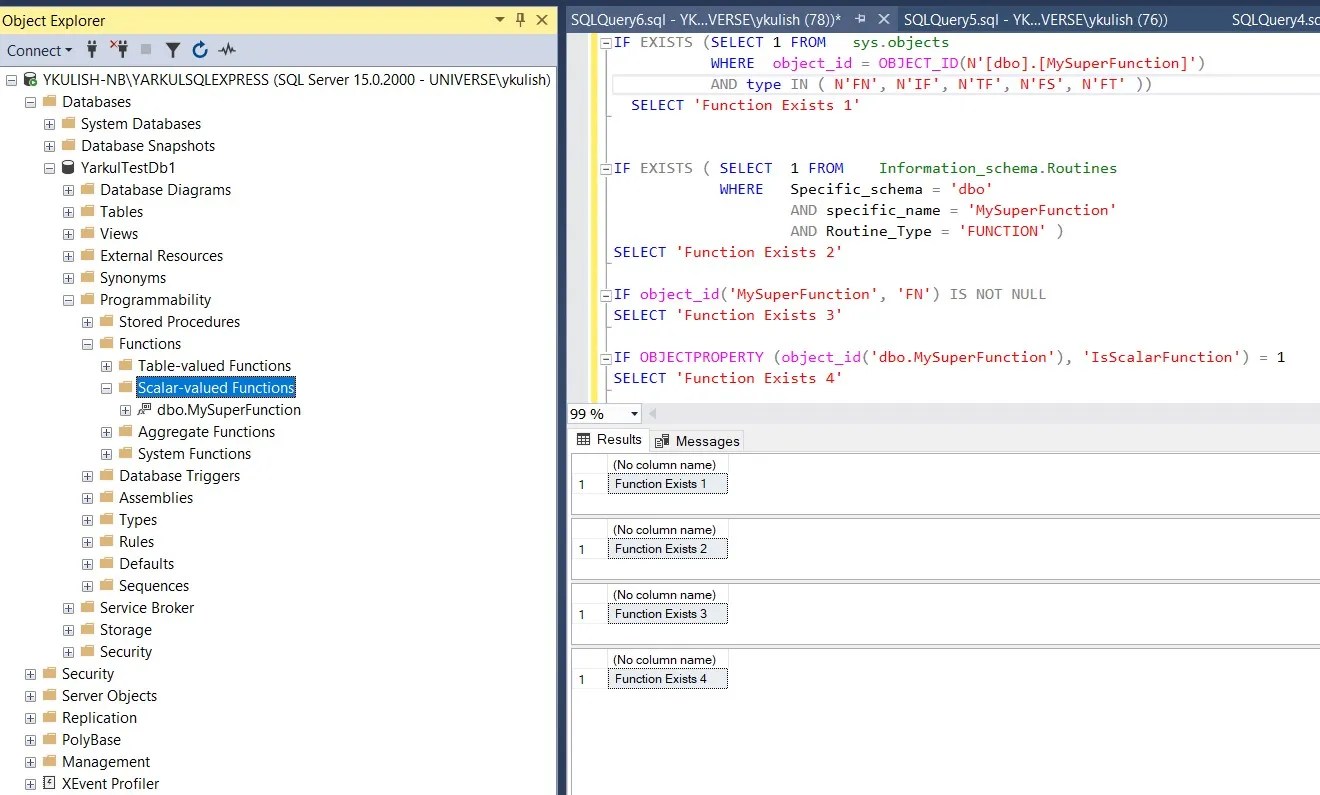Collapse the Programmability node
1320x795 pixels.
pyautogui.click(x=68, y=300)
